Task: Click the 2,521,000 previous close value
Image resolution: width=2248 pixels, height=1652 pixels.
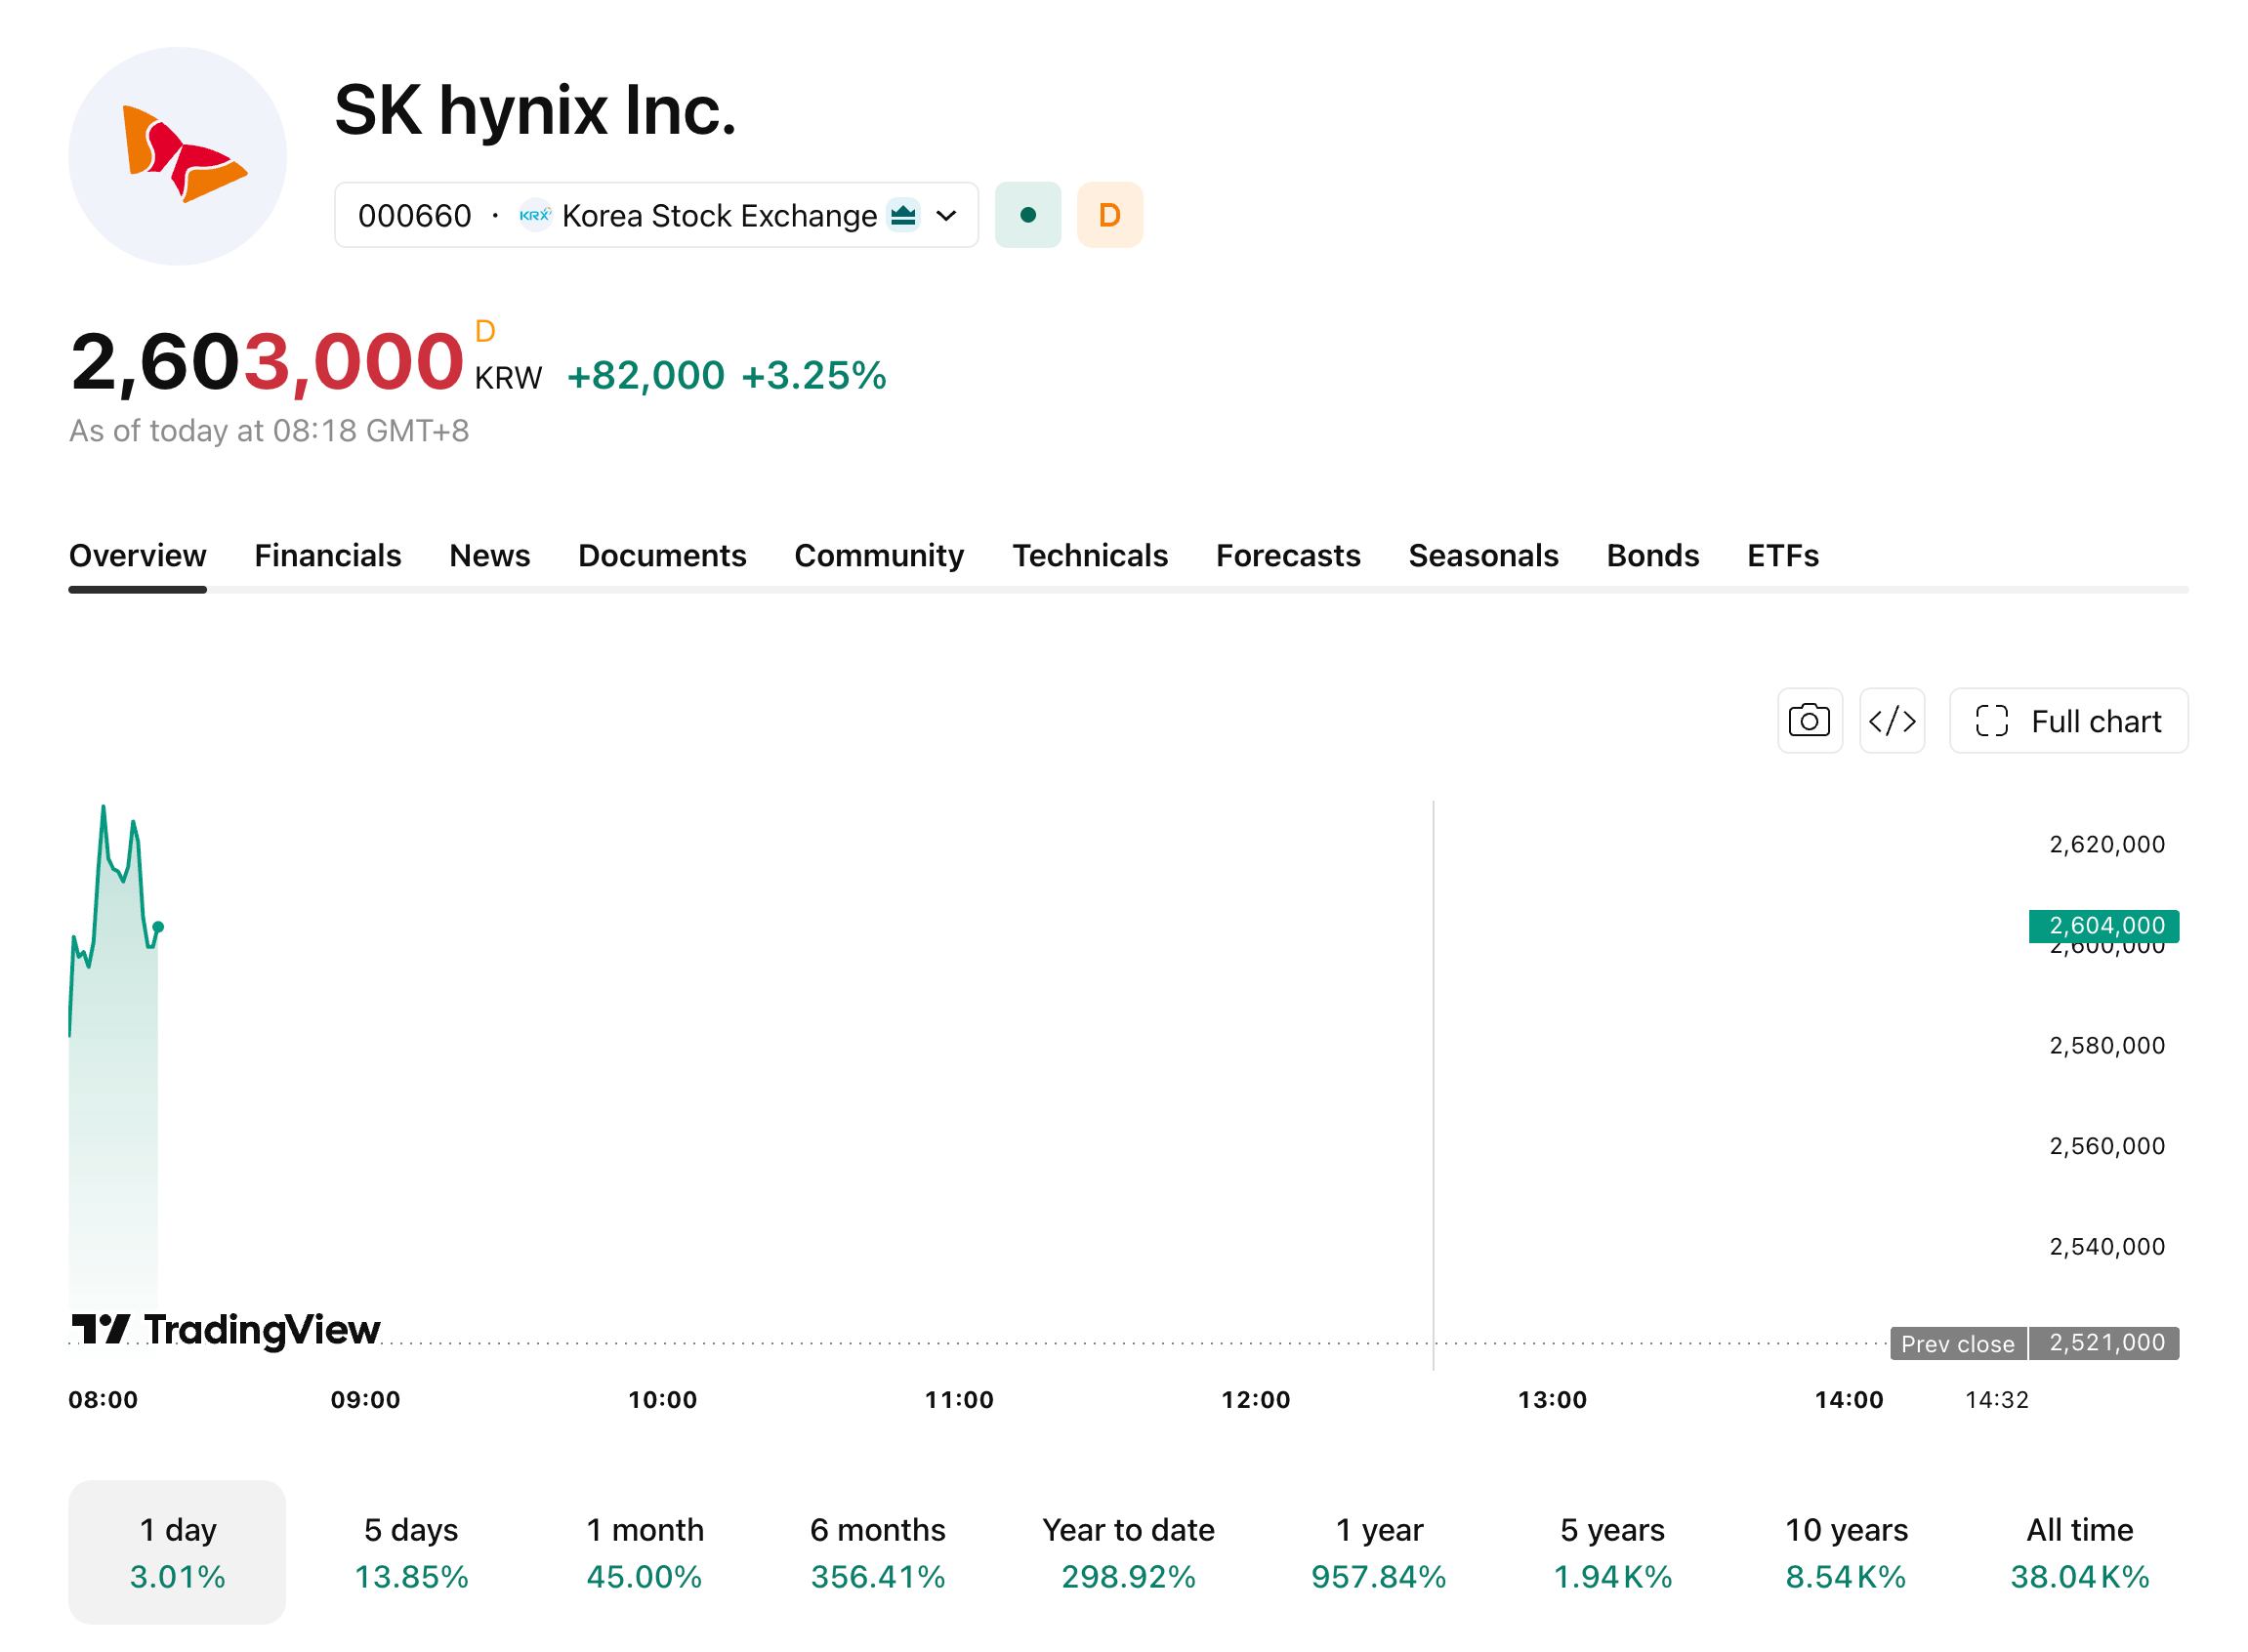Action: click(x=2105, y=1343)
